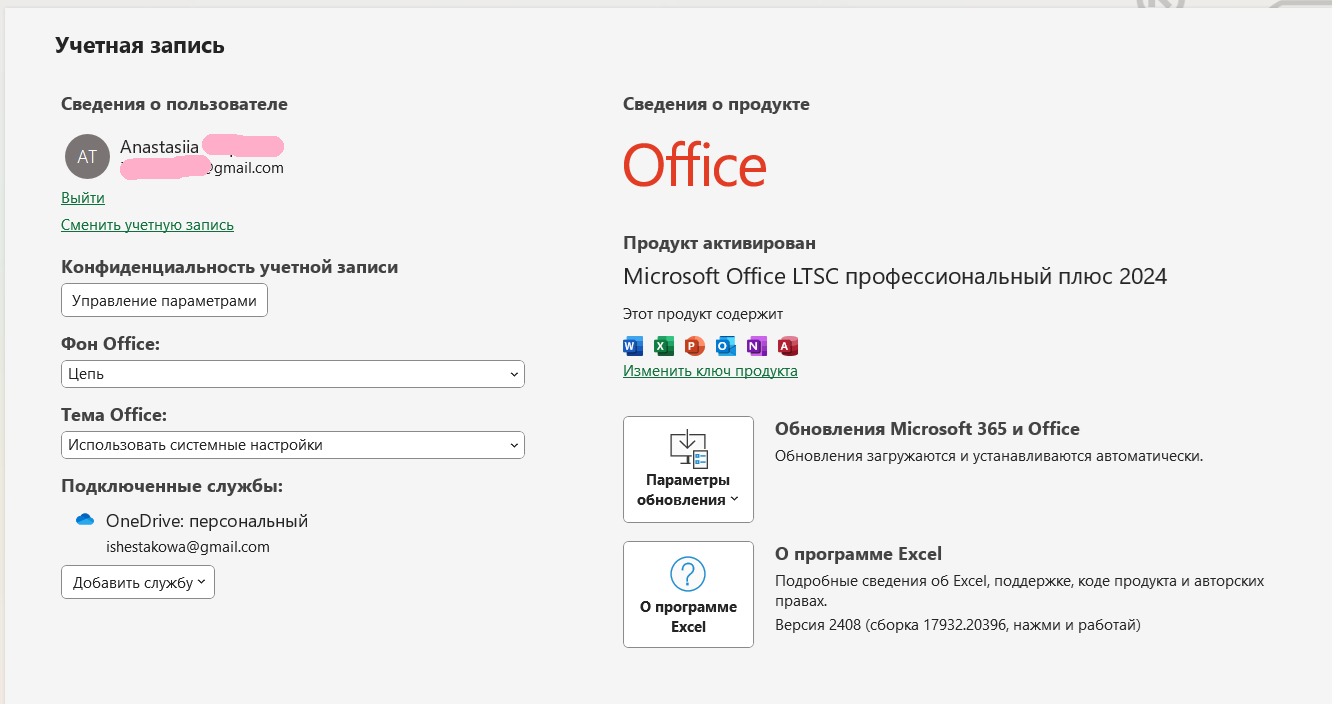Click О программе Excel heading text

(x=858, y=554)
